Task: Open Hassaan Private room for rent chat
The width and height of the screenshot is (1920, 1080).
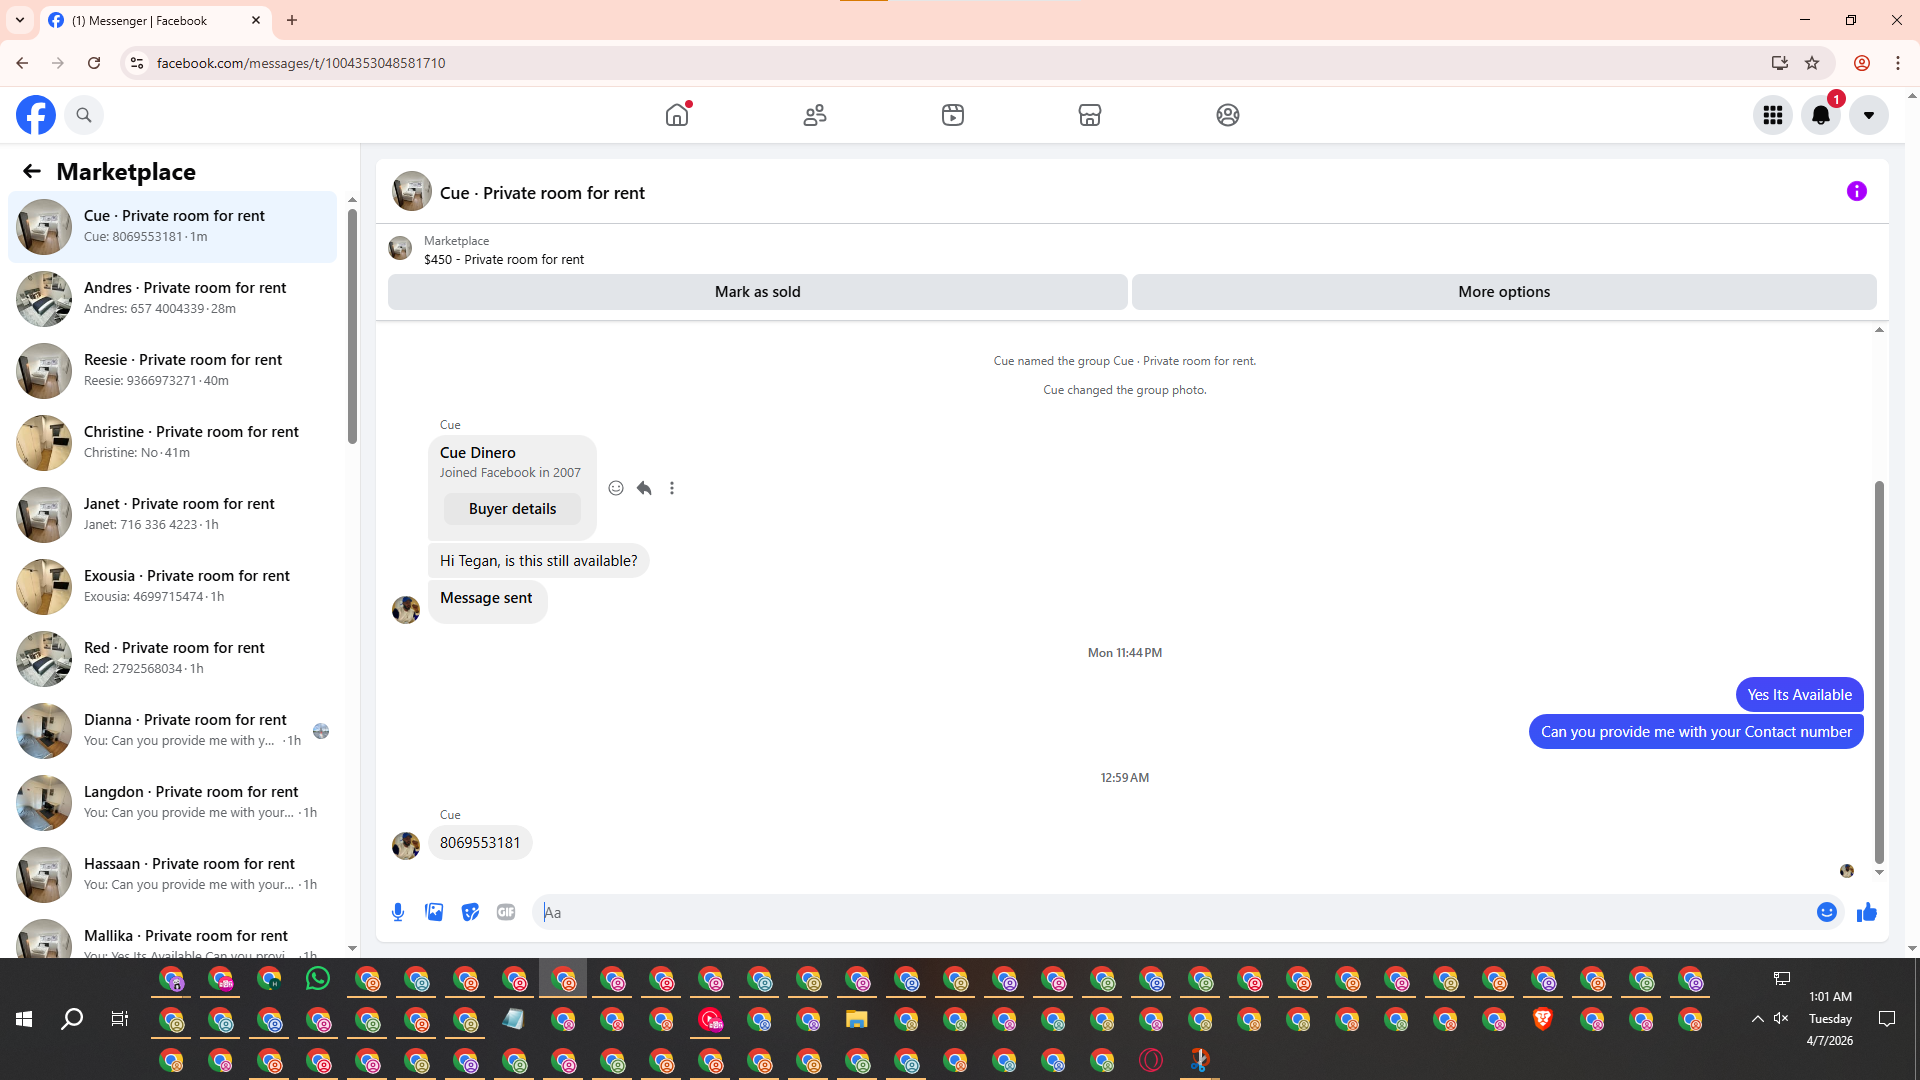Action: pos(172,874)
